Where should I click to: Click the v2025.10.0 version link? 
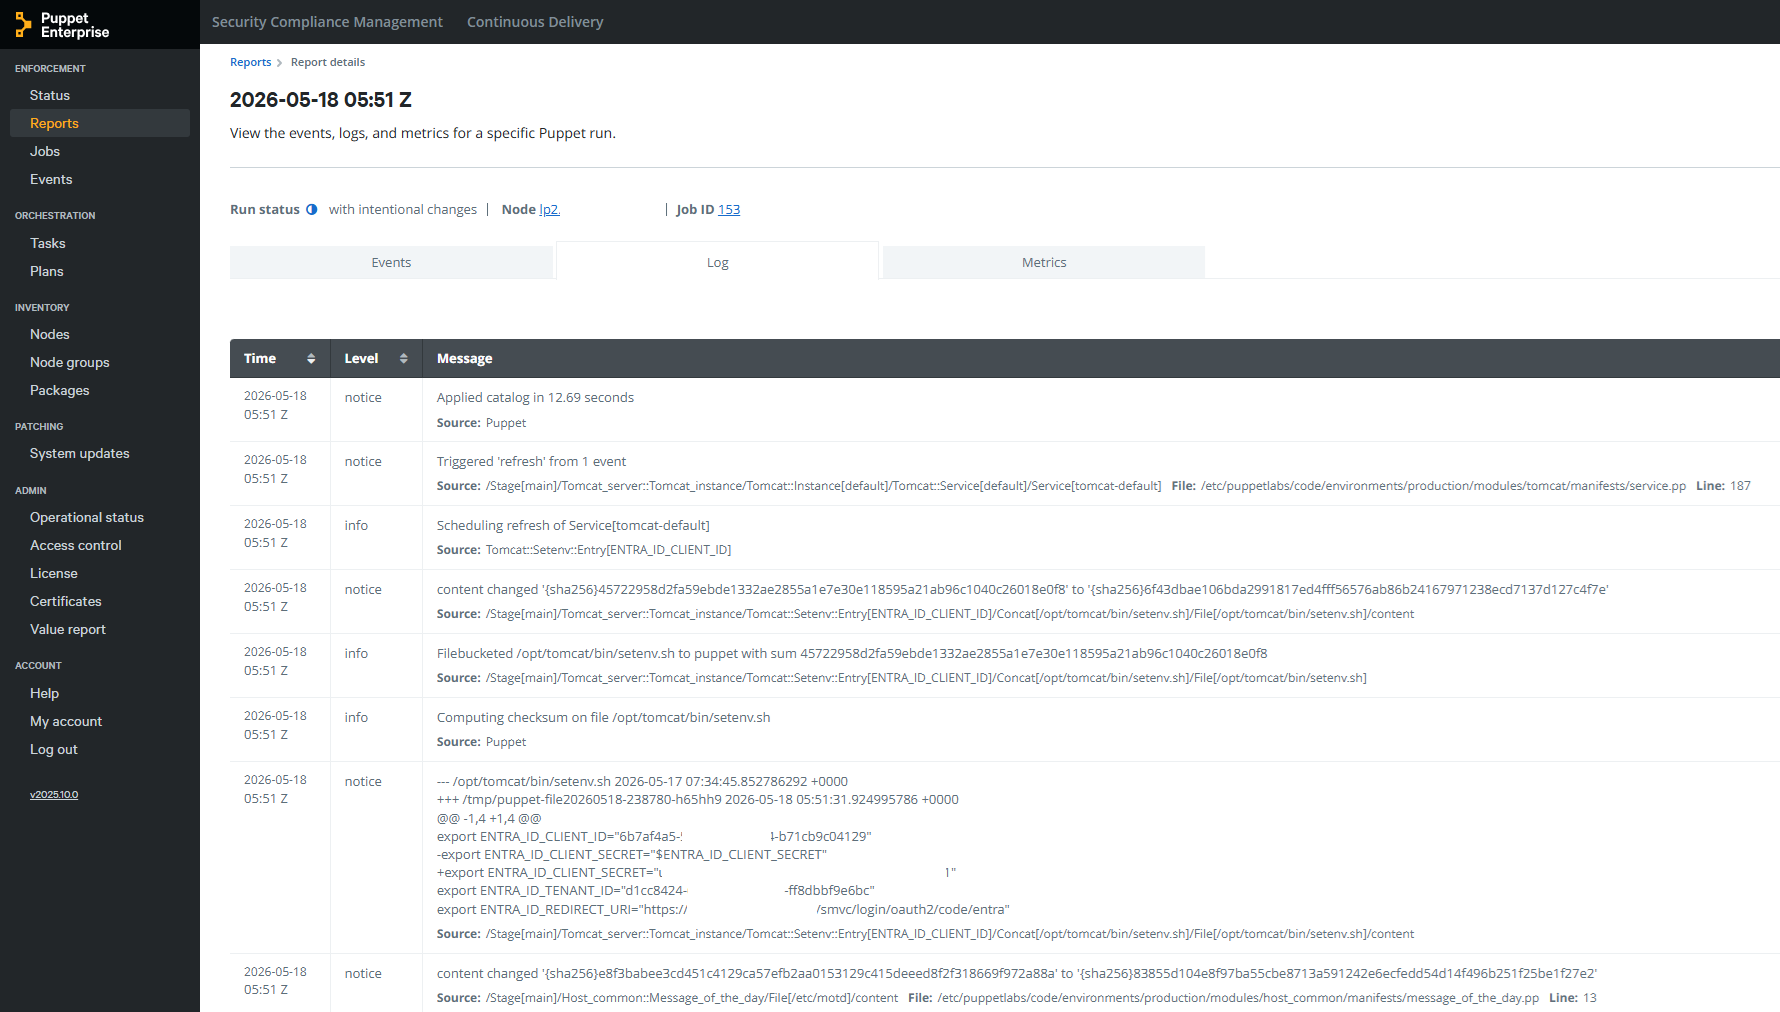click(x=54, y=795)
